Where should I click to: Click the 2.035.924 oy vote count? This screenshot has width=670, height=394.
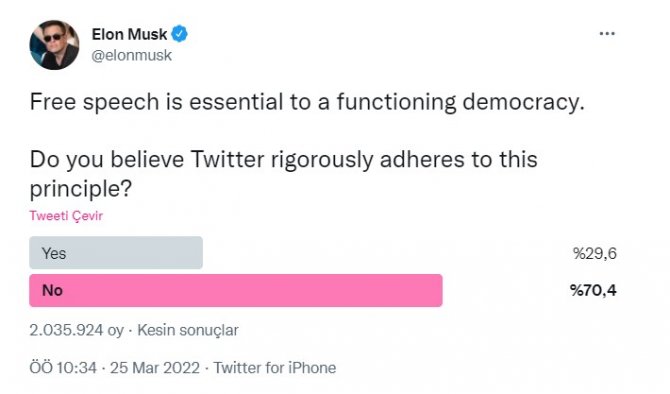coord(76,330)
